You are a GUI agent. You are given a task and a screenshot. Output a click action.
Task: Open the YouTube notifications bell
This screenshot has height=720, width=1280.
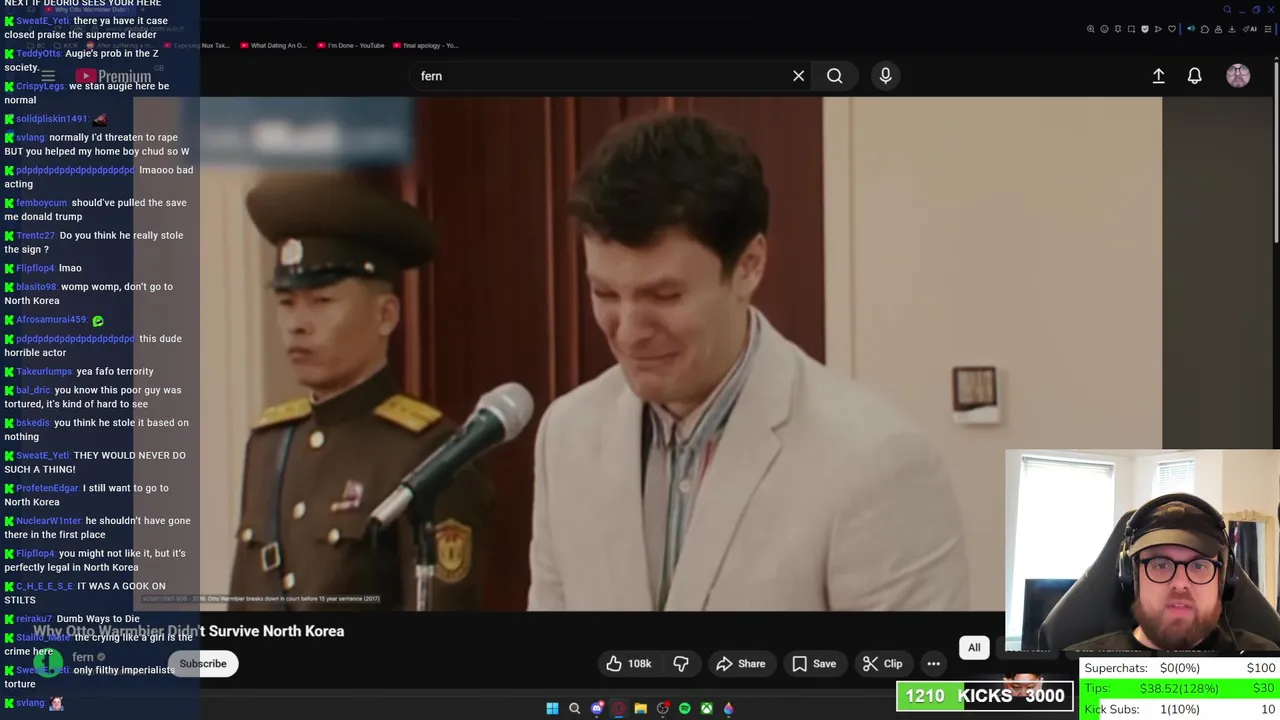coord(1194,76)
